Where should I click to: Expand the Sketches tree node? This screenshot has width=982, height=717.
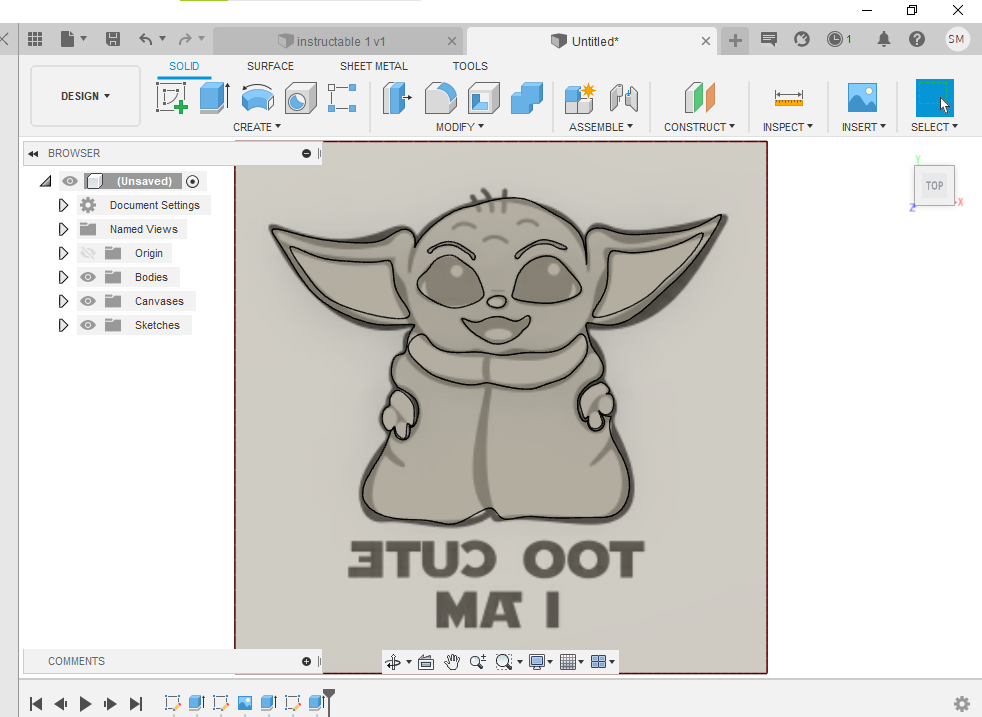pos(63,325)
